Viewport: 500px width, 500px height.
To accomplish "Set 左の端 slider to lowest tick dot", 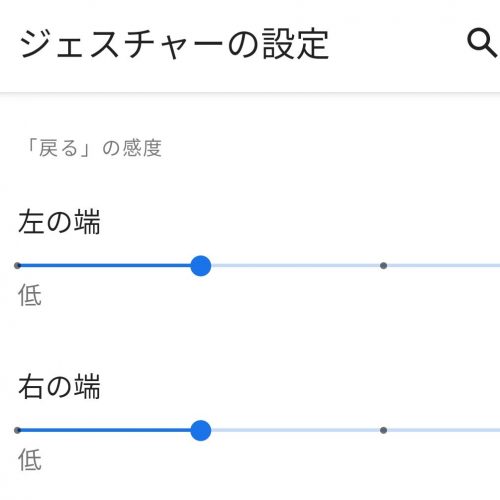I will pos(18,266).
